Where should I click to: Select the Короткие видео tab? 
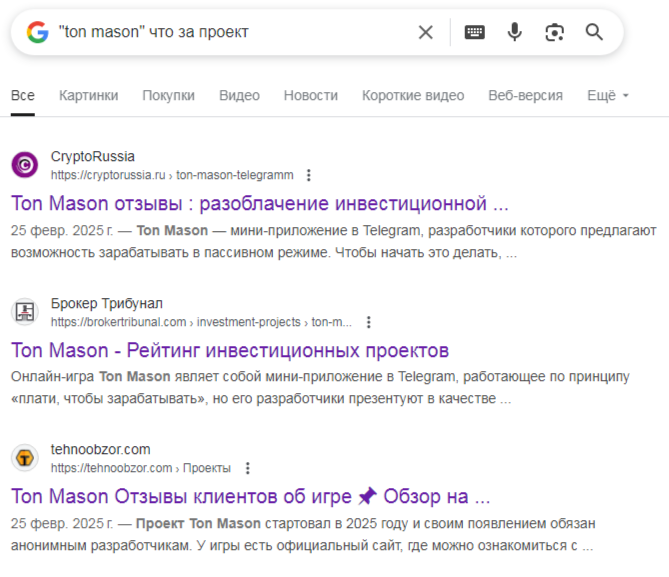(x=413, y=95)
